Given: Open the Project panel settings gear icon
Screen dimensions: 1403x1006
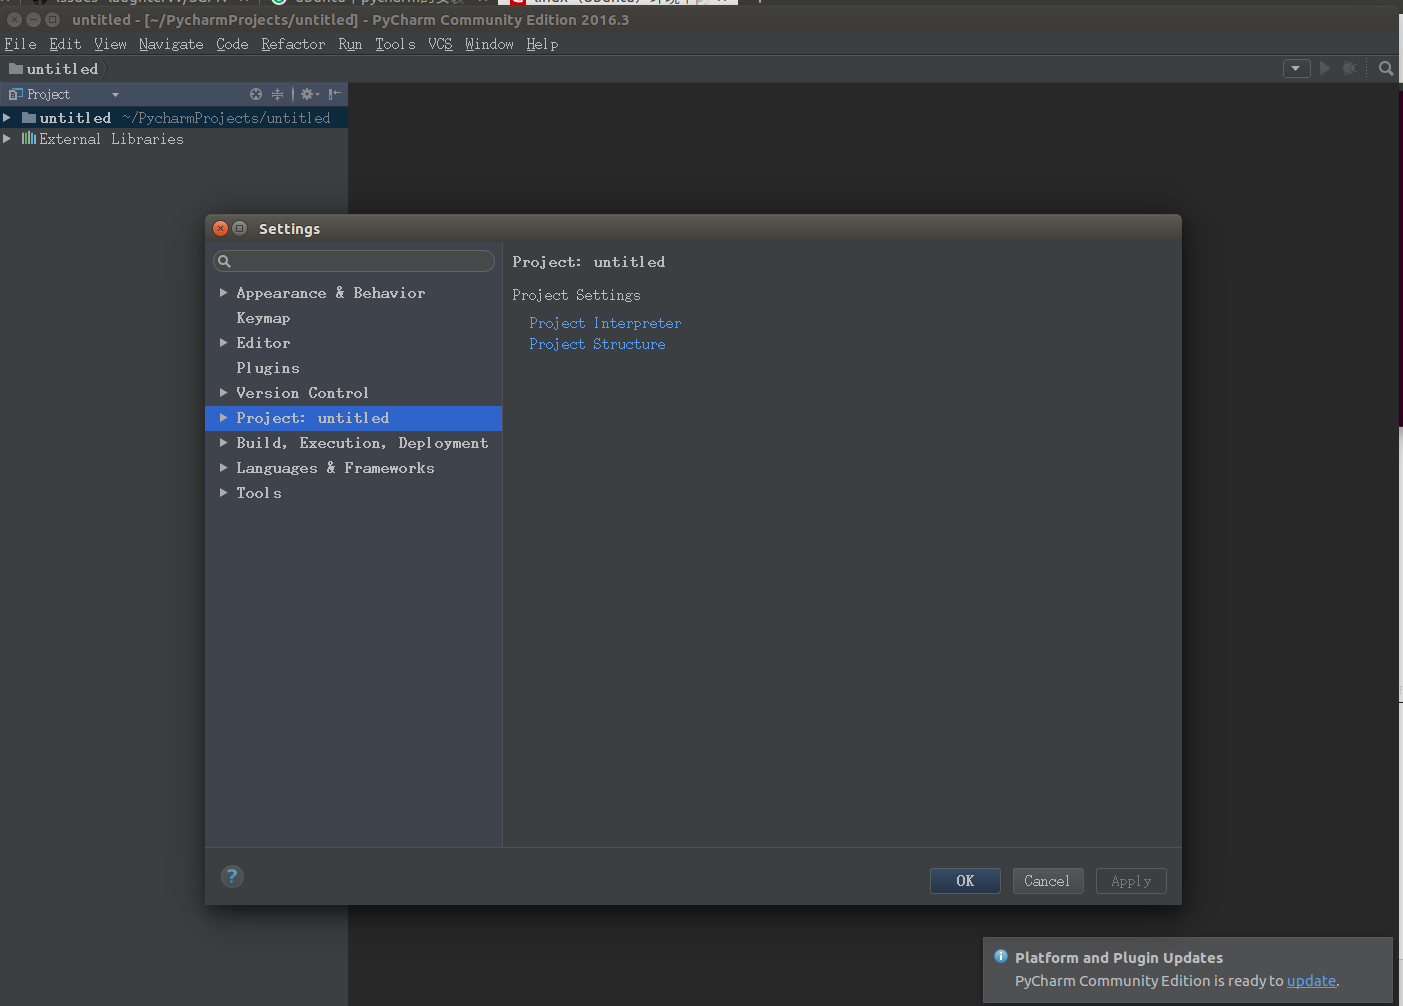Looking at the screenshot, I should pyautogui.click(x=308, y=94).
